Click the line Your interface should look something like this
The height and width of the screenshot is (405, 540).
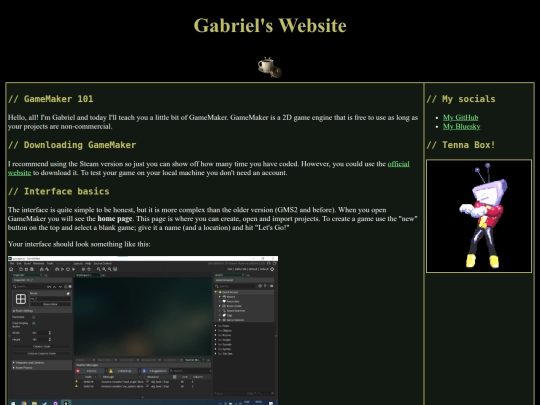(x=79, y=244)
